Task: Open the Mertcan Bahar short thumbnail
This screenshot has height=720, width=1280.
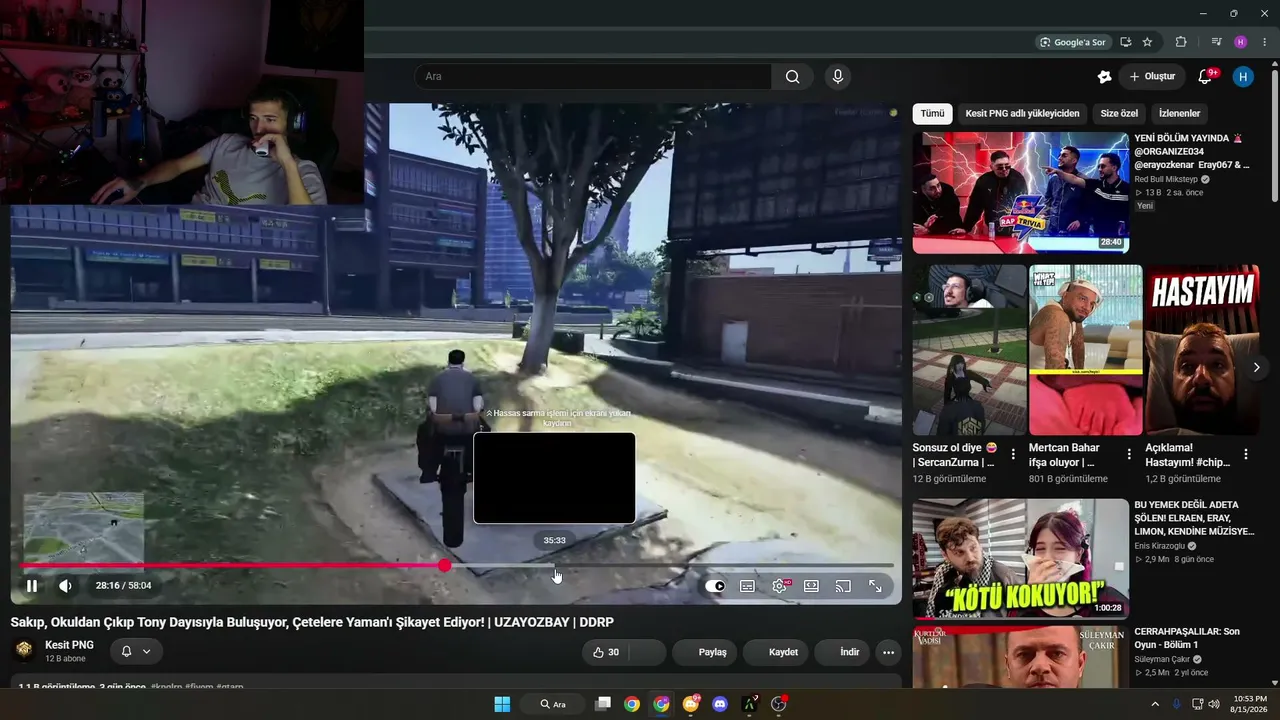Action: click(x=1085, y=350)
